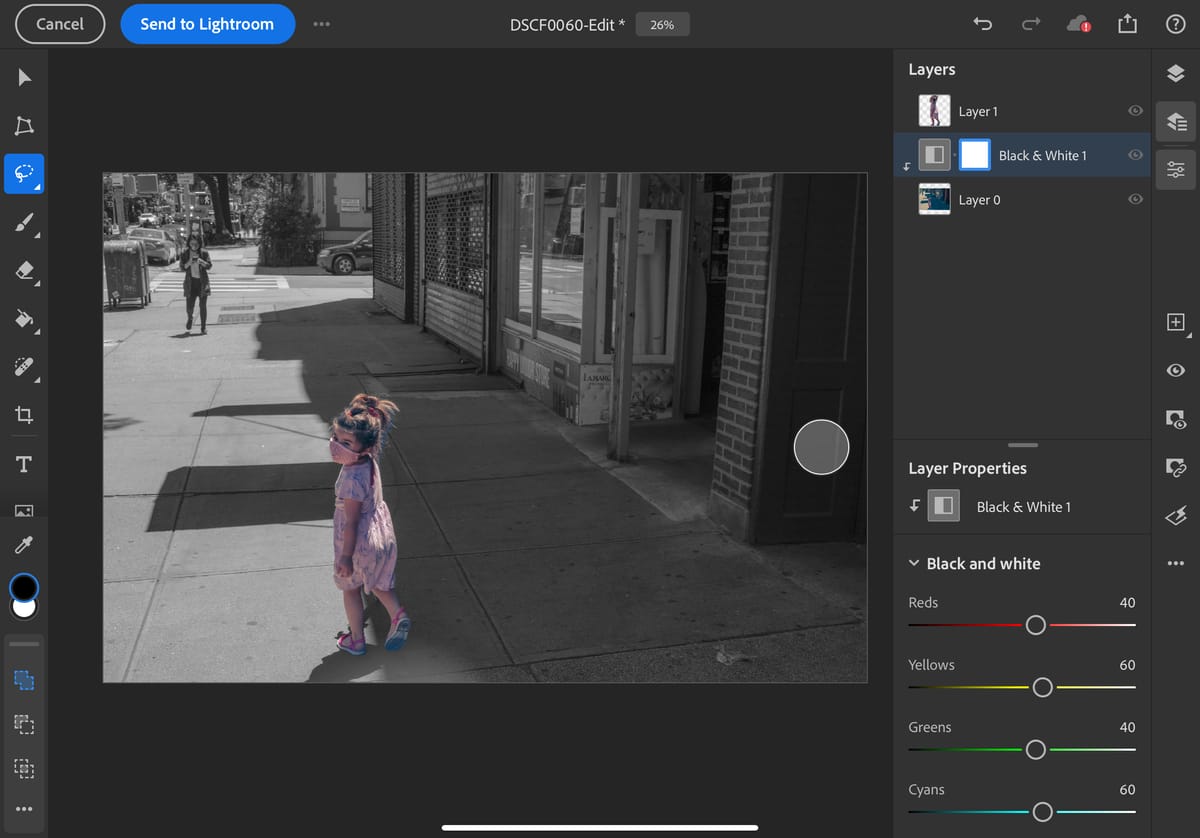Open layer Filters and adjustments panel icon
Viewport: 1200px width, 838px height.
[x=1176, y=169]
